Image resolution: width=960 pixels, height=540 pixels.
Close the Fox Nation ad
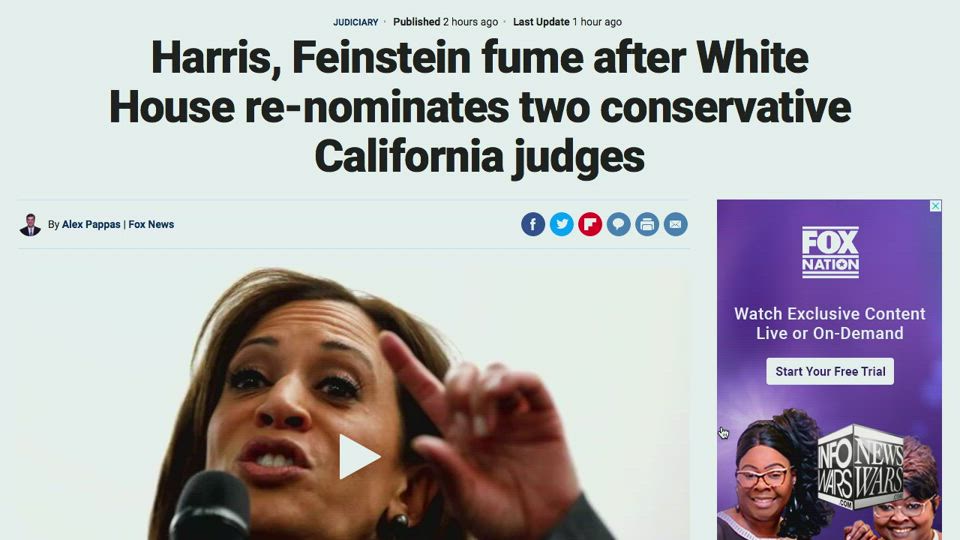tap(936, 206)
